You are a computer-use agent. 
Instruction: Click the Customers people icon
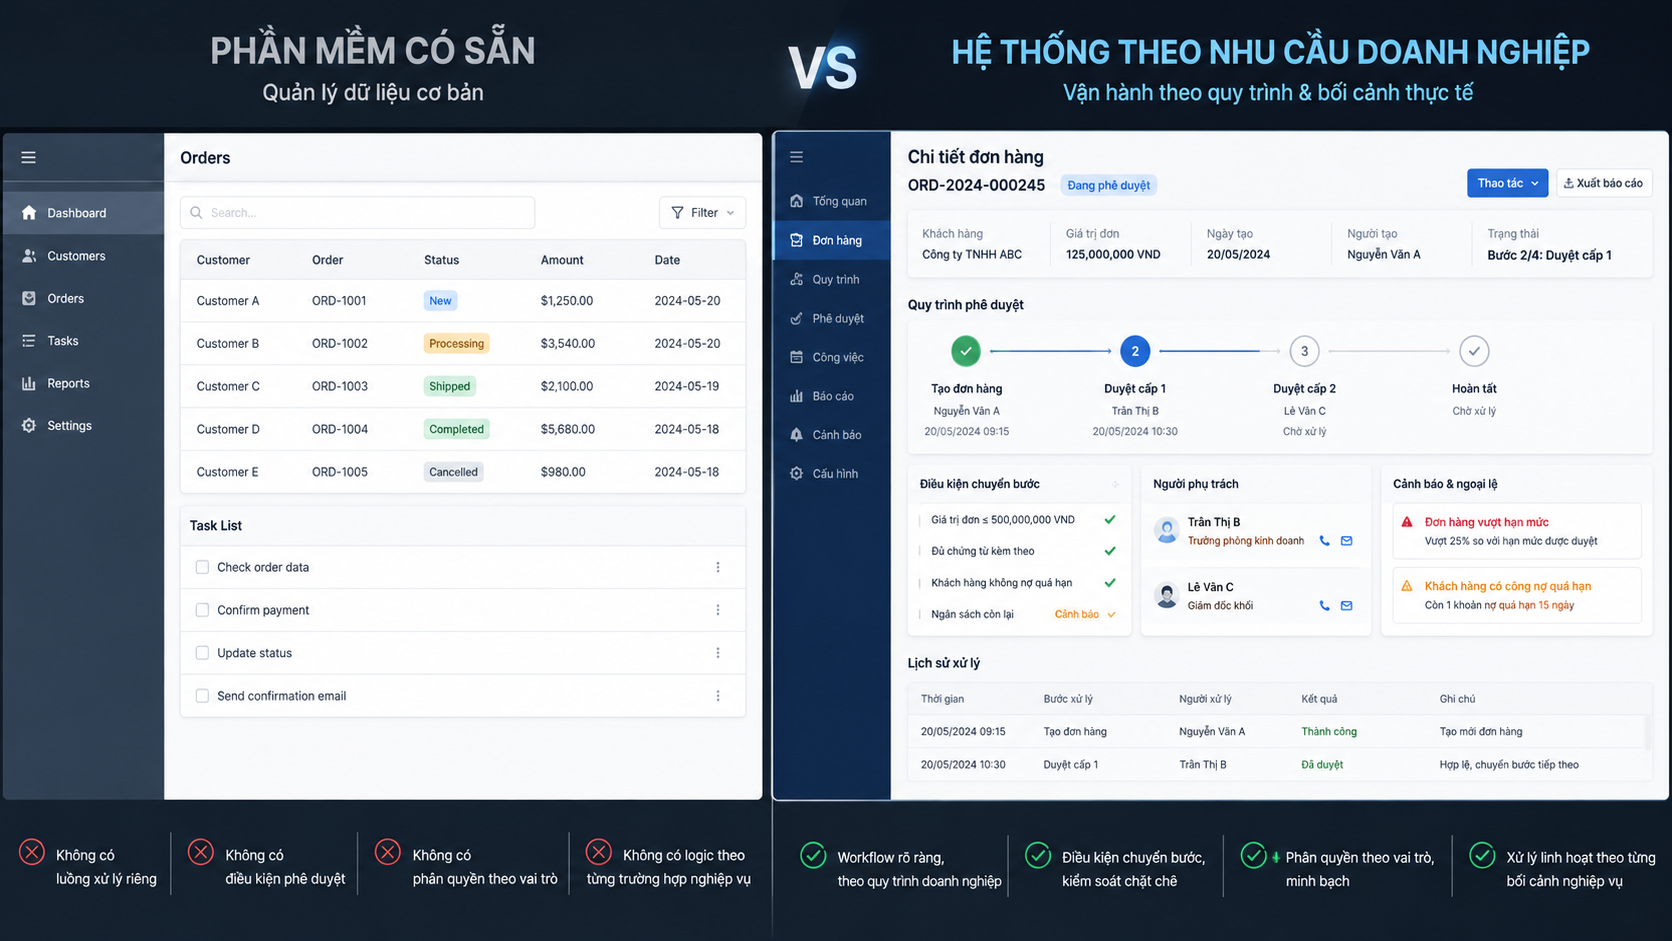(29, 256)
